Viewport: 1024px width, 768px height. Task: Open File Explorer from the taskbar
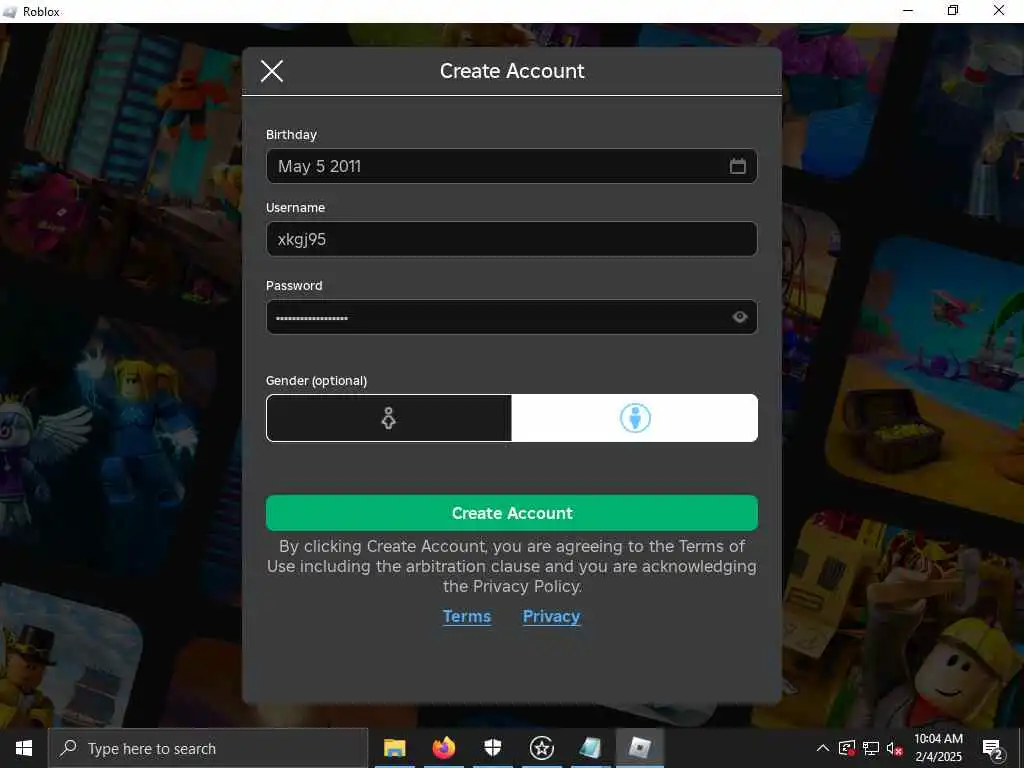[x=394, y=748]
